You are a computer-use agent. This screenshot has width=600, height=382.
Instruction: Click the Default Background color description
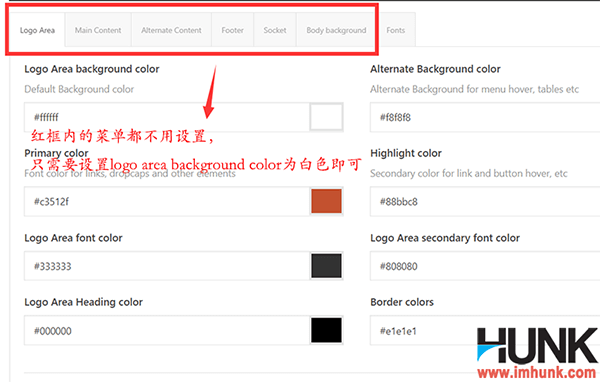(x=79, y=89)
